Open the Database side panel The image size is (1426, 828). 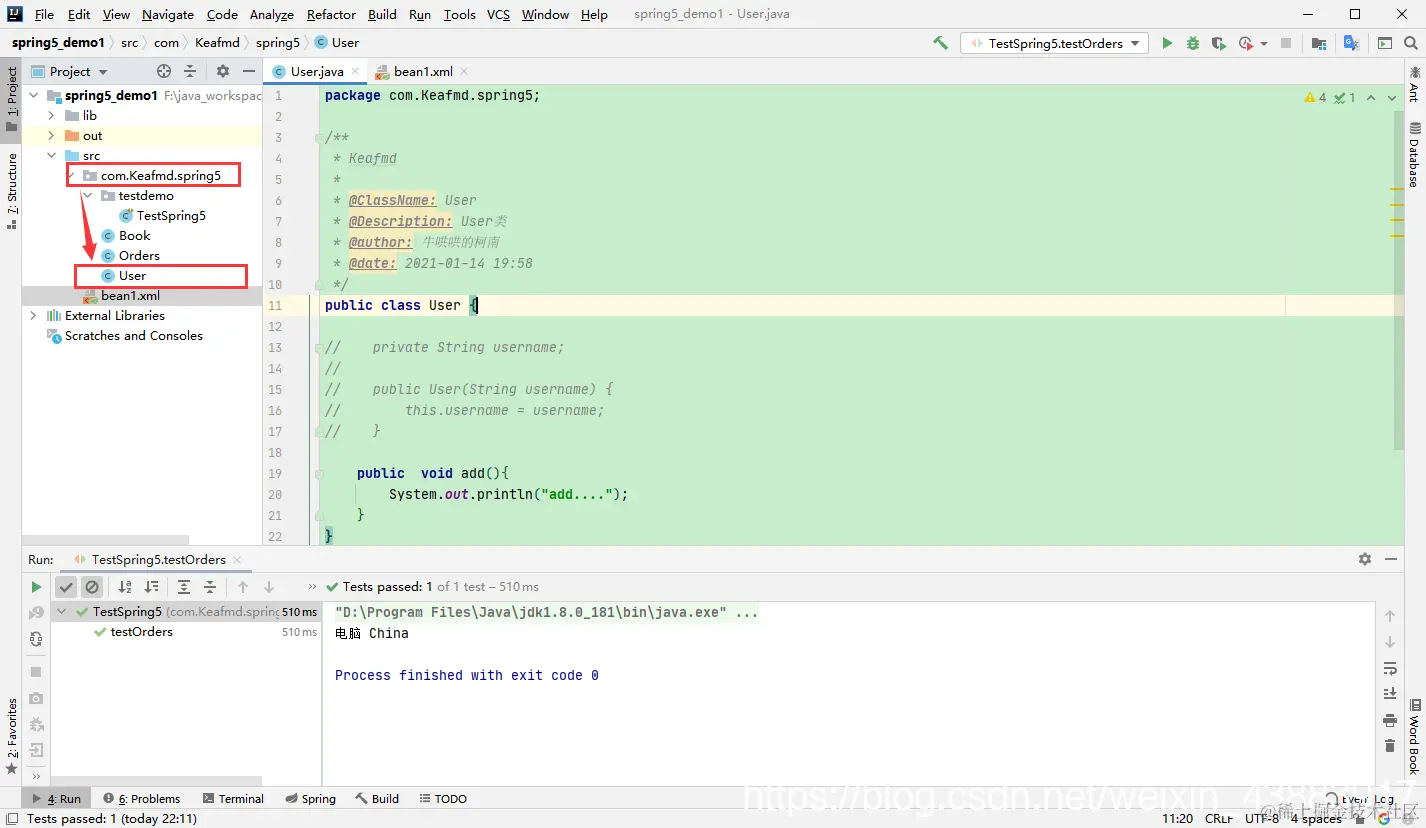[1414, 155]
